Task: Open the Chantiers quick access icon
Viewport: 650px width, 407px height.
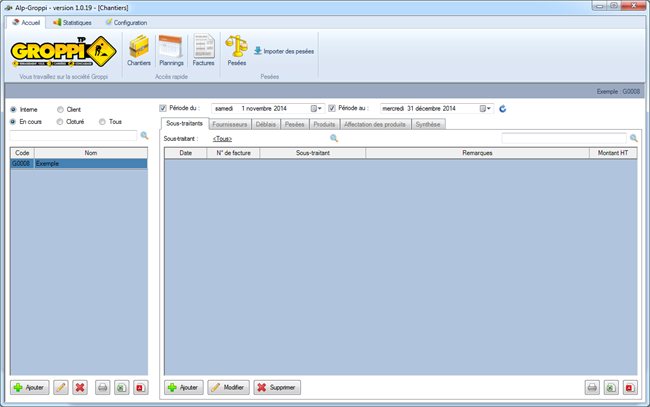Action: [x=139, y=49]
